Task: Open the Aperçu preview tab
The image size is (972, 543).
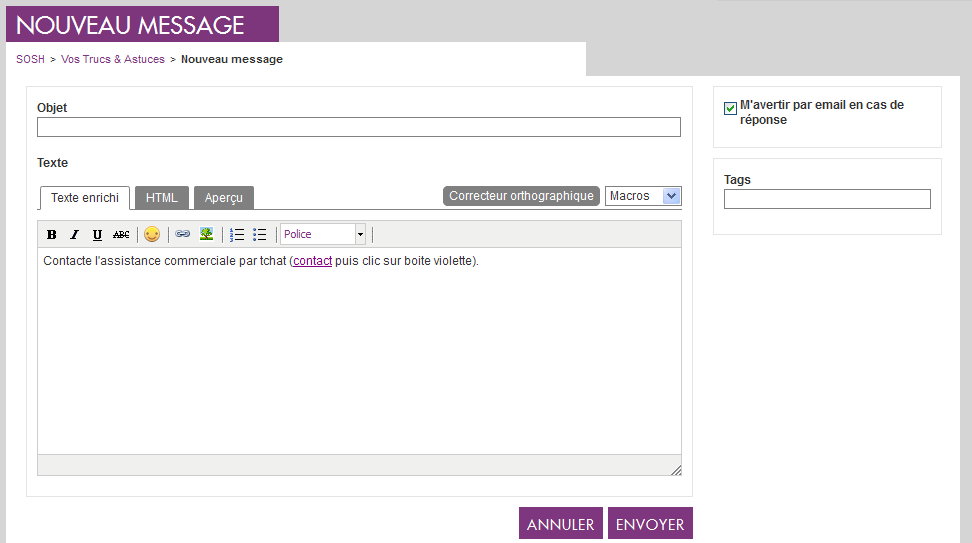Action: coord(223,198)
